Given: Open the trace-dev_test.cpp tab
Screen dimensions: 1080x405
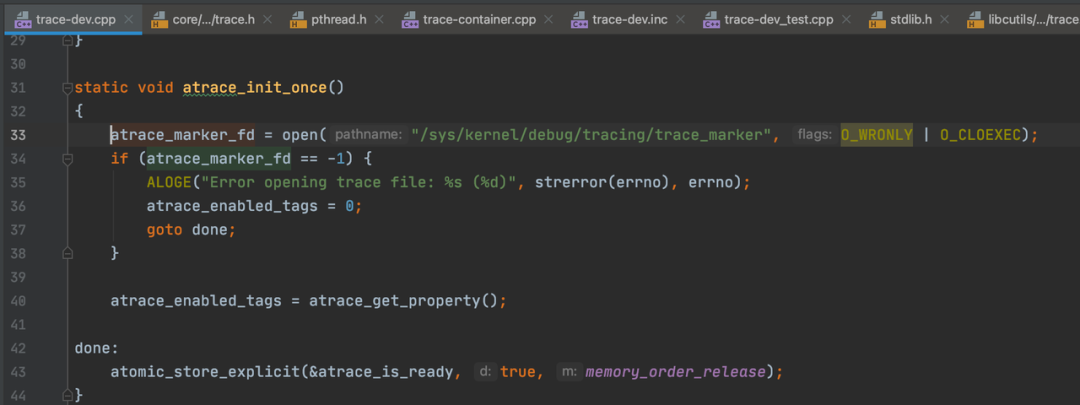Looking at the screenshot, I should pyautogui.click(x=778, y=19).
